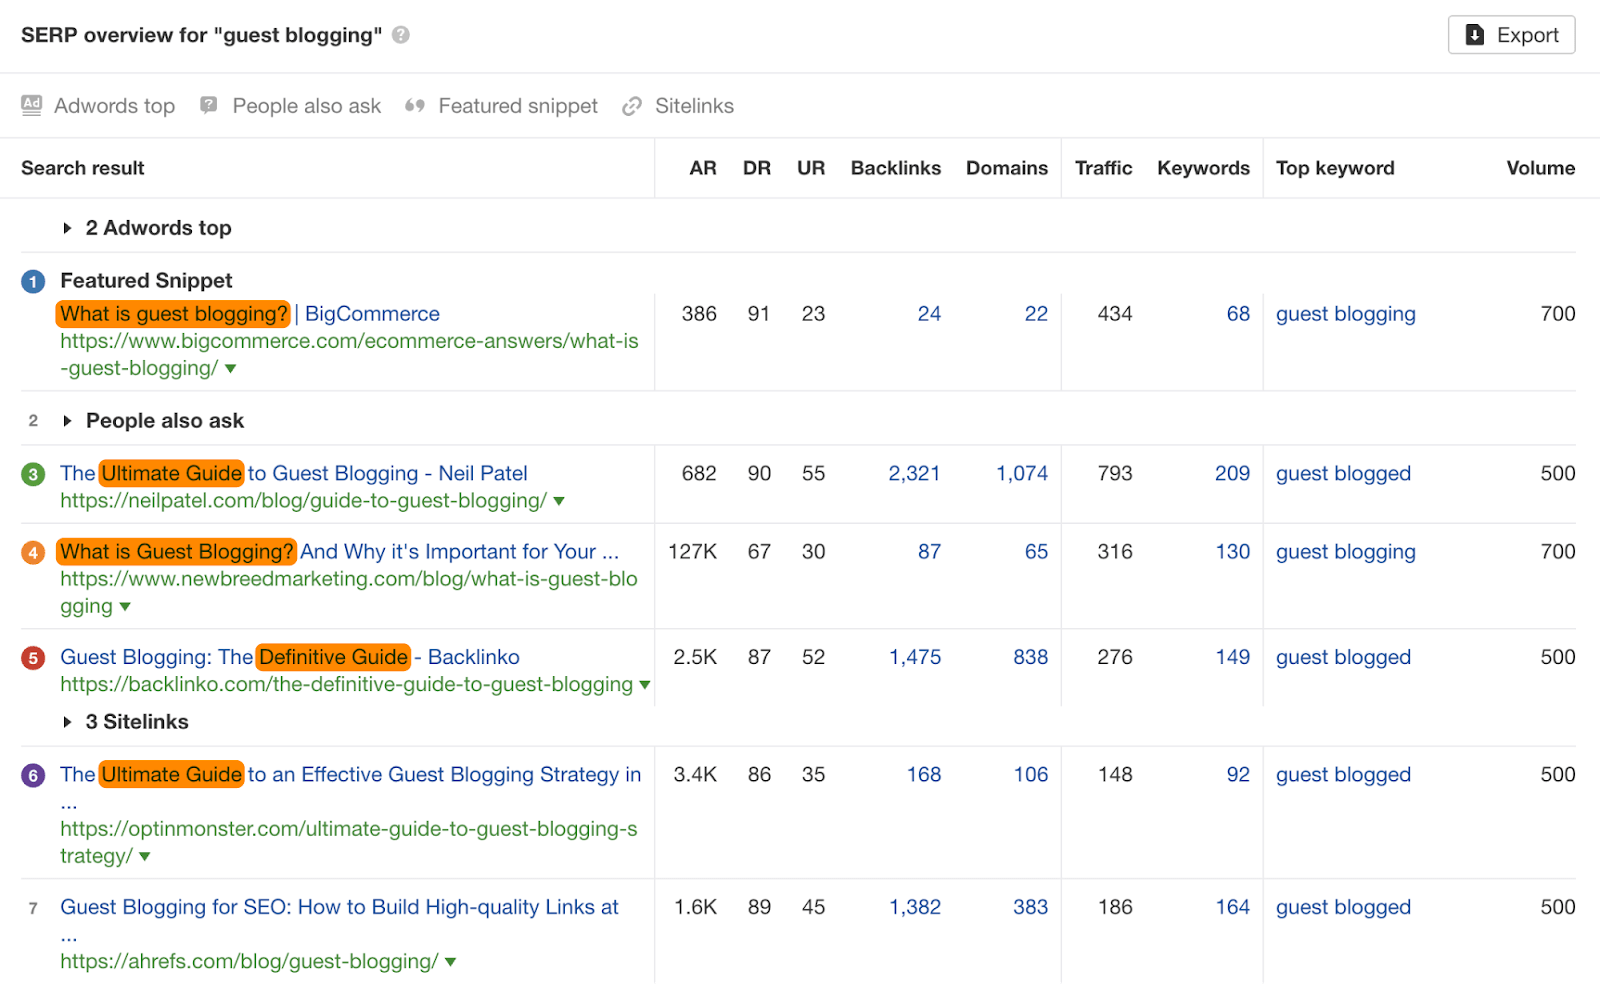Click the Sitelinks filter icon
The height and width of the screenshot is (984, 1600).
coord(631,105)
